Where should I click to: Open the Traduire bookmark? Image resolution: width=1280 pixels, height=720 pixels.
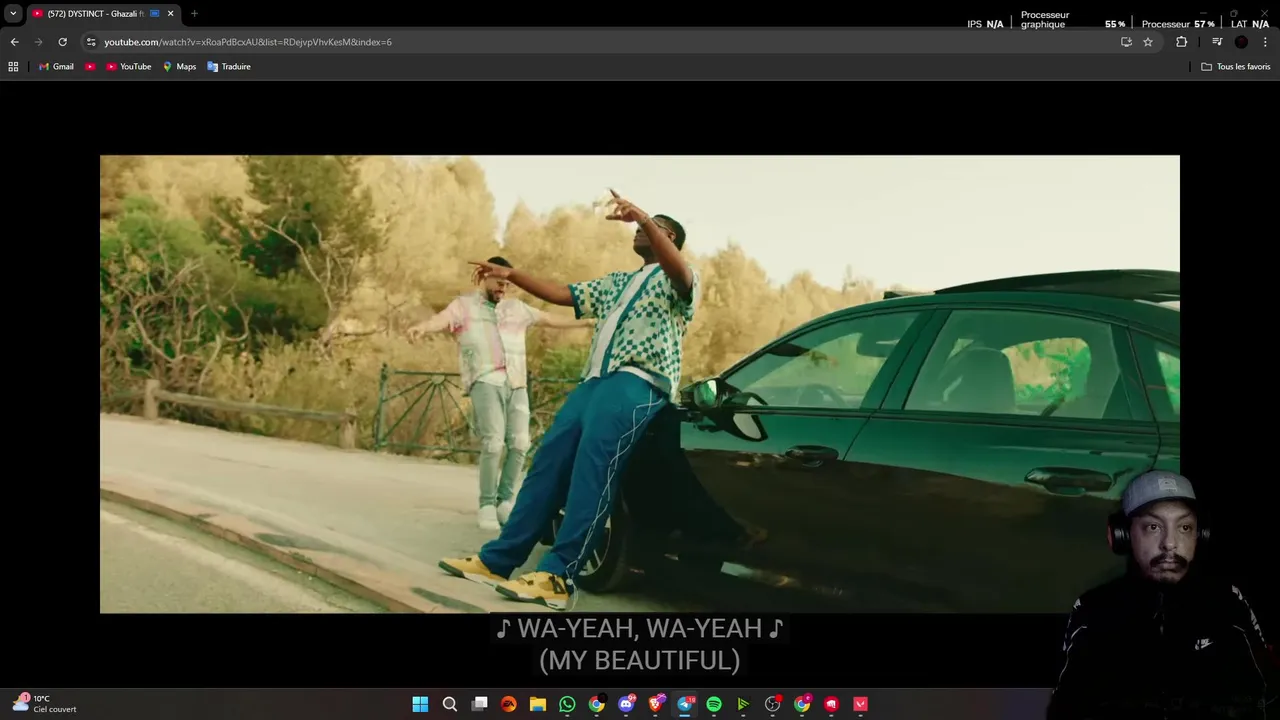[x=229, y=67]
